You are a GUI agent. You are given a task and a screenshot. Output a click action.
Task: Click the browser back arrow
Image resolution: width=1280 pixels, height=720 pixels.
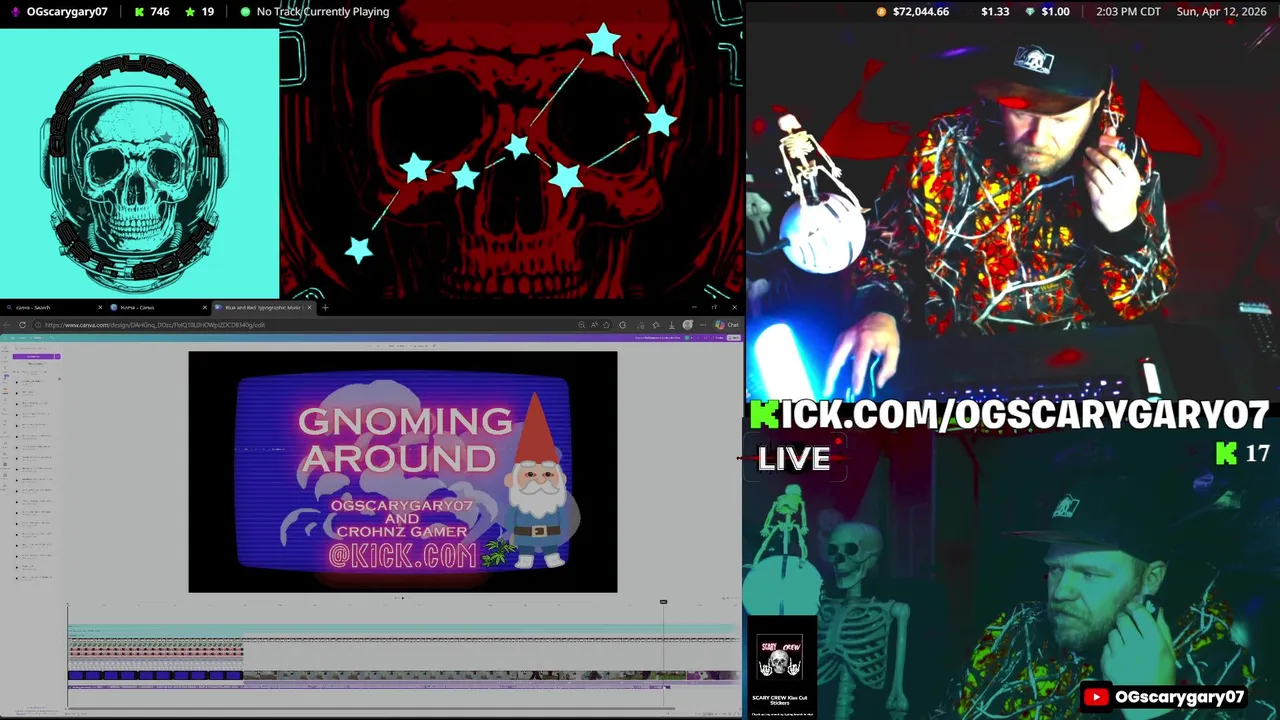point(7,325)
